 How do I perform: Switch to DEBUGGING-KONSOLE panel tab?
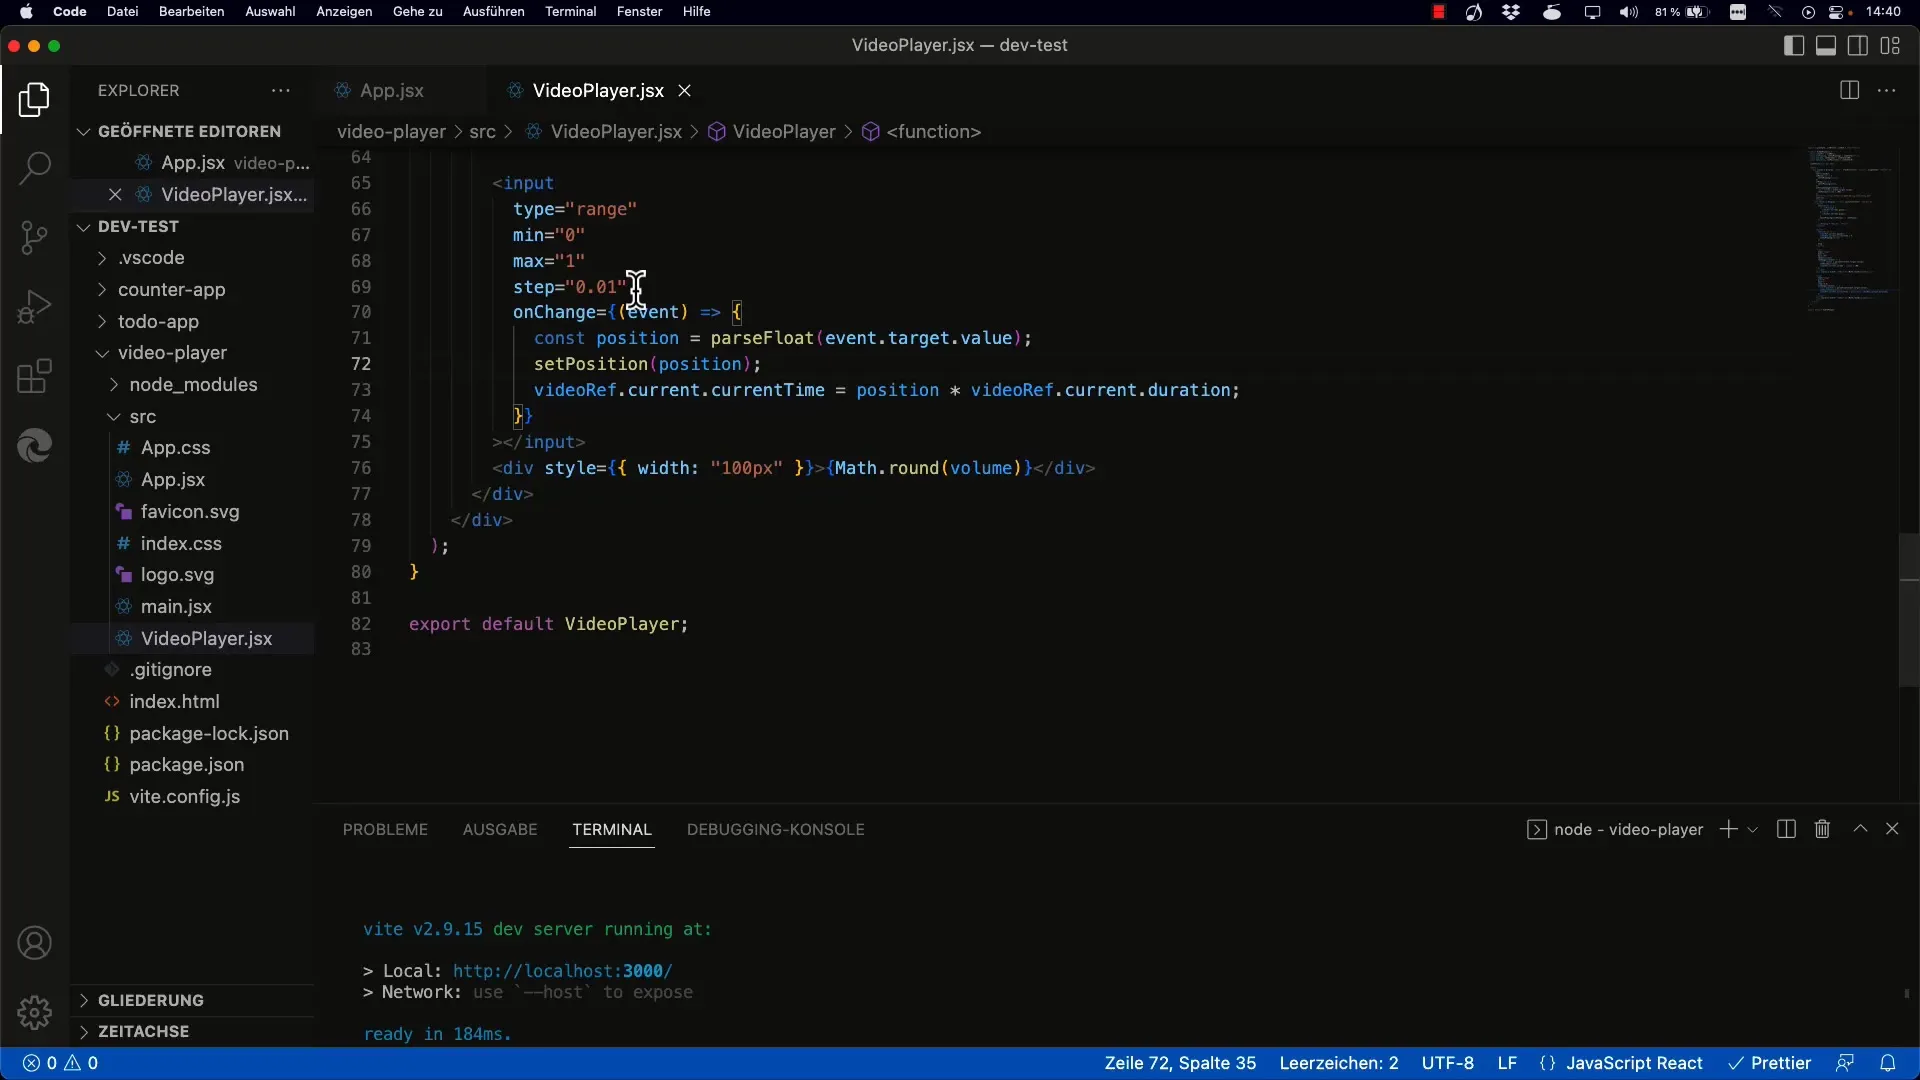pos(775,829)
